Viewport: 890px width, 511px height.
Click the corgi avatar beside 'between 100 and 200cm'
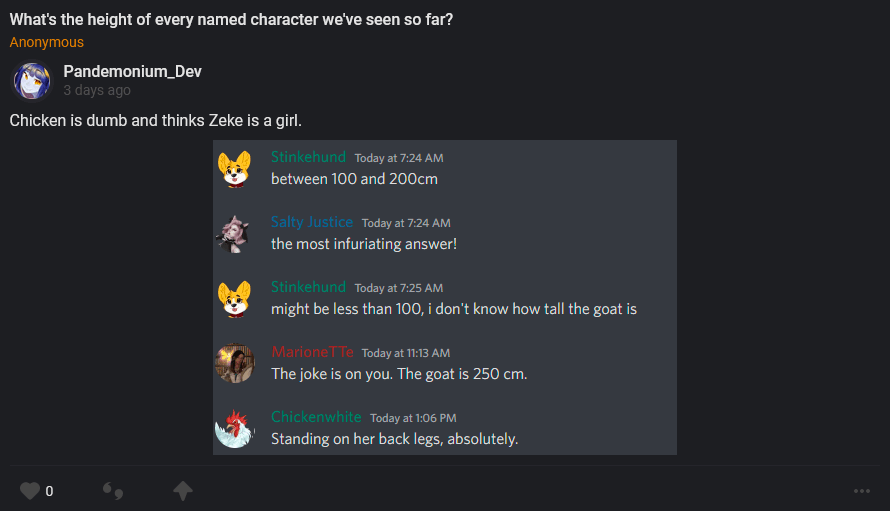(x=235, y=168)
